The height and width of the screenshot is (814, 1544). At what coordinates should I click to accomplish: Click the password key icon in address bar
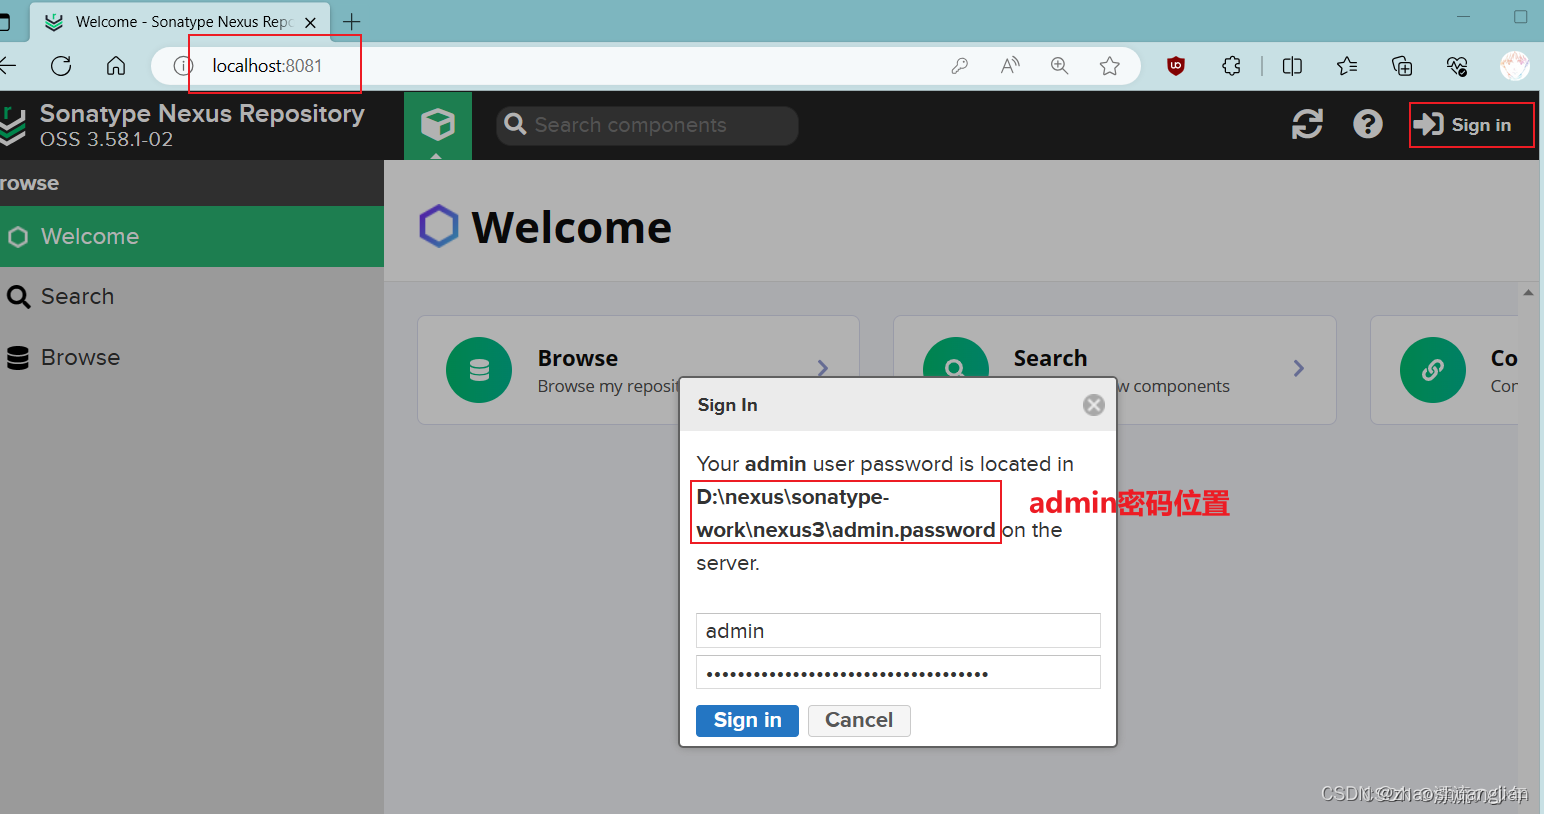point(960,66)
